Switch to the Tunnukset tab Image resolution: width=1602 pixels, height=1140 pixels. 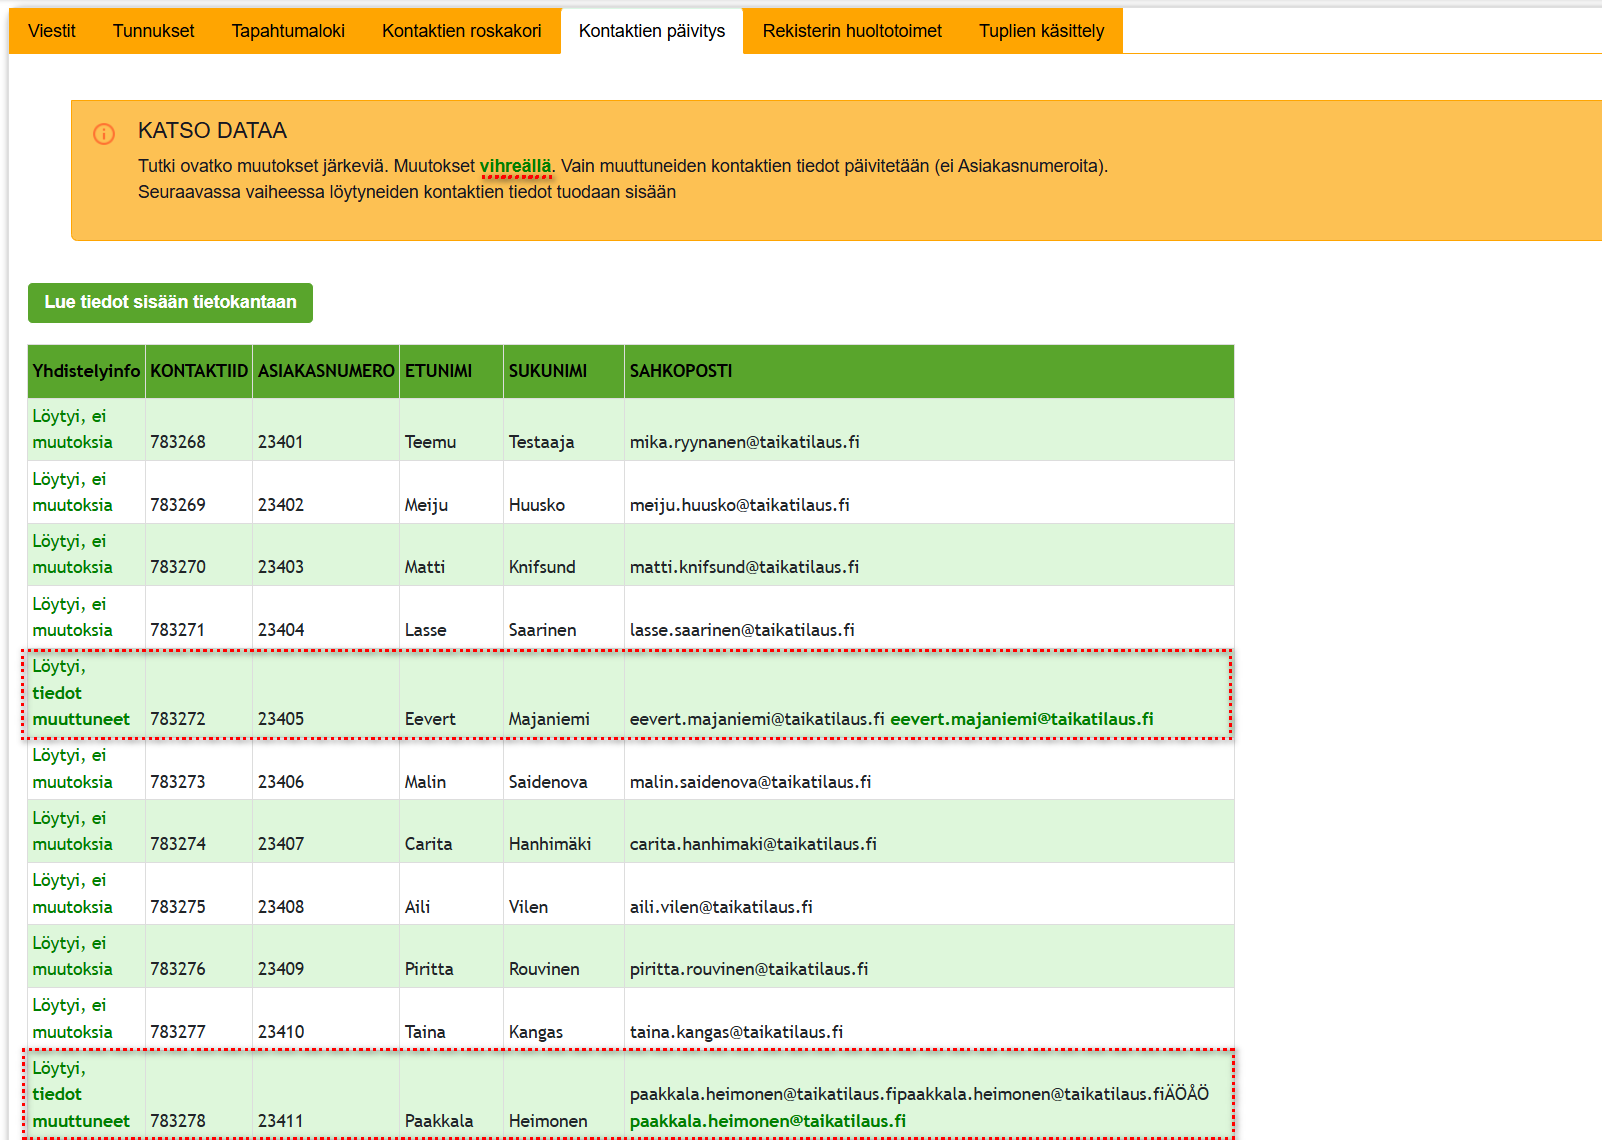click(x=153, y=31)
